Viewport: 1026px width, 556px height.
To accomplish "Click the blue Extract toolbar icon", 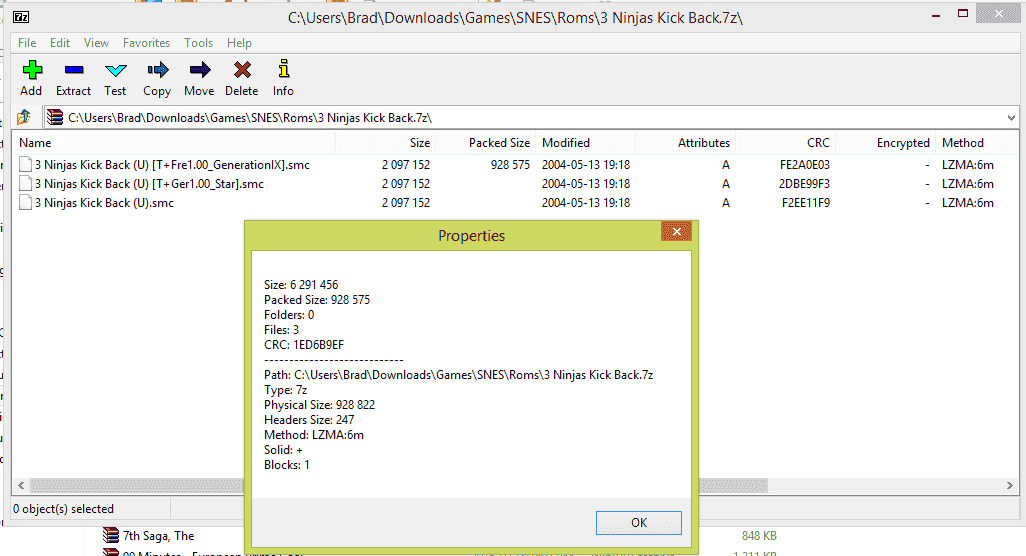I will pos(74,69).
